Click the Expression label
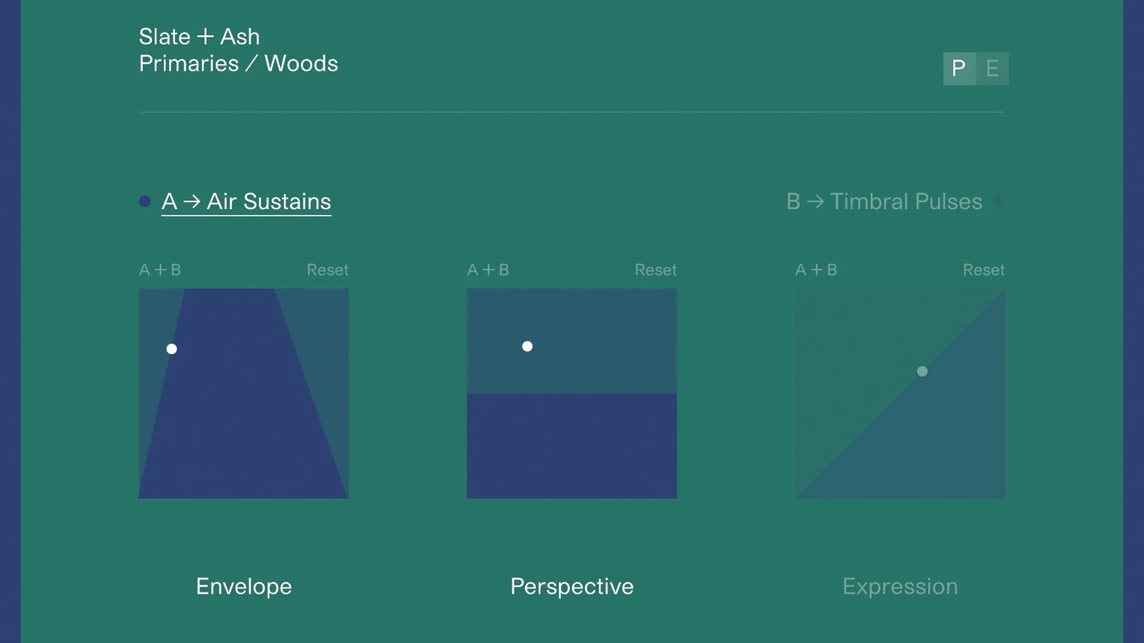The image size is (1144, 643). pos(900,587)
